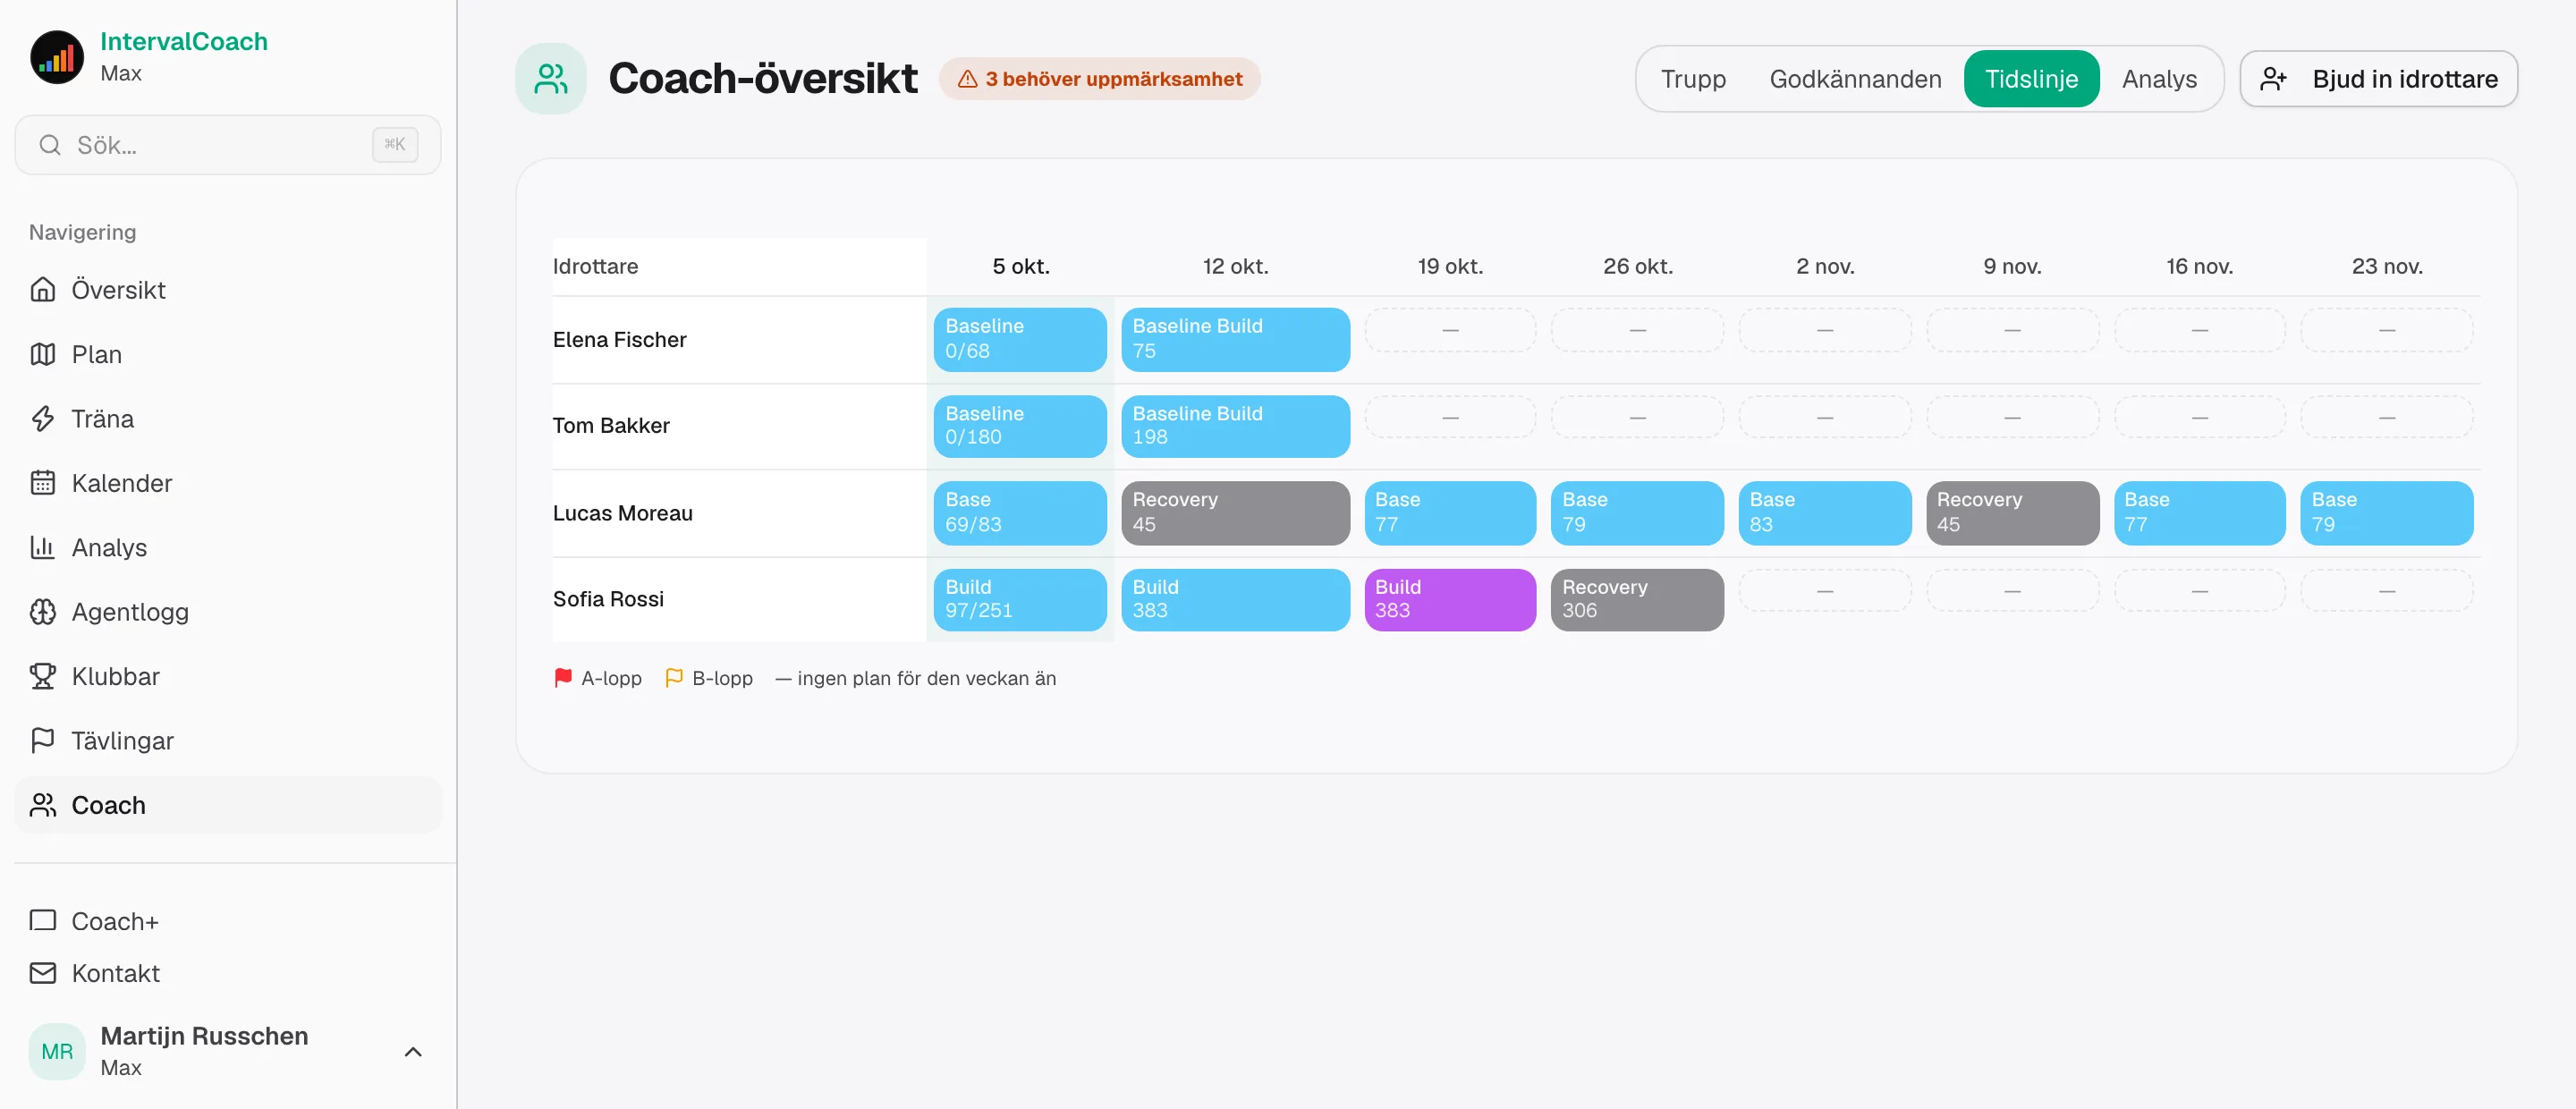Open Kalender via its calendar icon
Screen dimensions: 2576x1109
(x=43, y=483)
